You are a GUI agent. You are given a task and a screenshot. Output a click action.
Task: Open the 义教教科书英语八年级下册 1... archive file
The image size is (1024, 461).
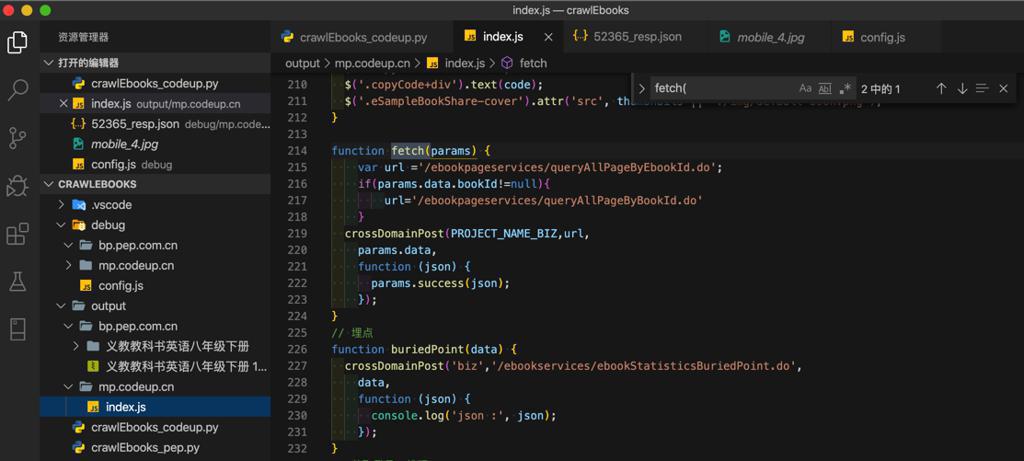(155, 367)
